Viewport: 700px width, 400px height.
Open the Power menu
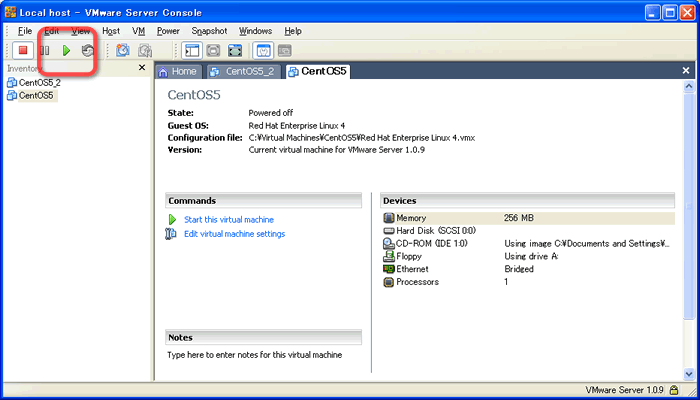[168, 31]
